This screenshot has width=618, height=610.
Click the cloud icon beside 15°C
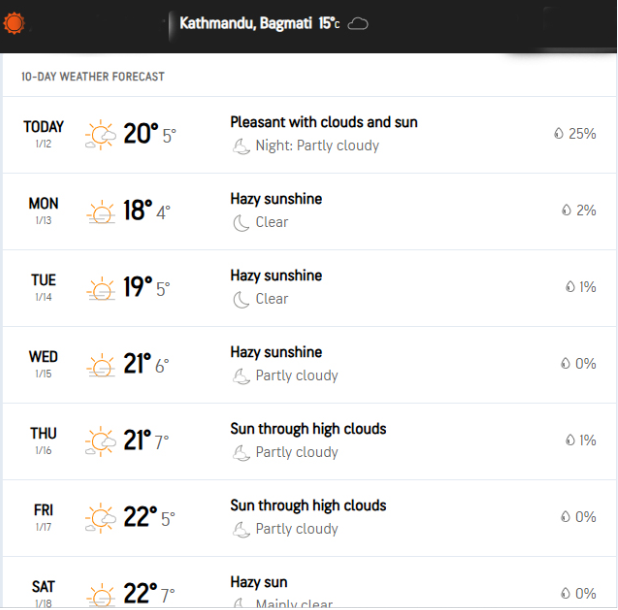click(358, 24)
